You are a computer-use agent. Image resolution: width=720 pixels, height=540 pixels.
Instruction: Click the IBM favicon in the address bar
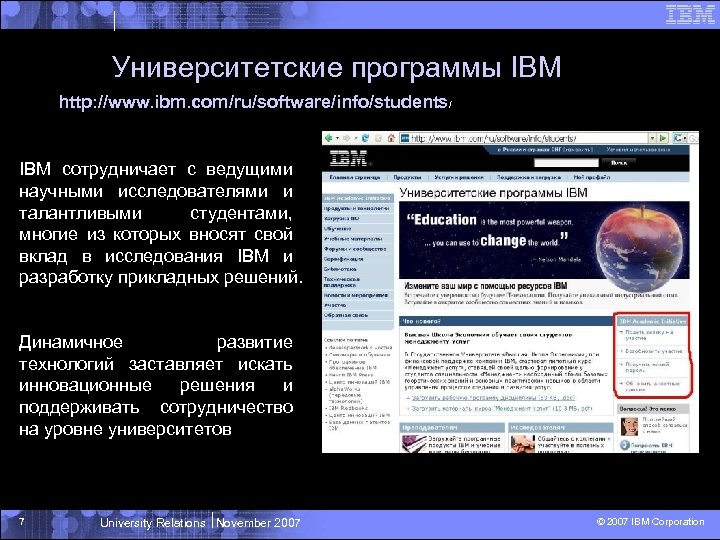click(405, 138)
